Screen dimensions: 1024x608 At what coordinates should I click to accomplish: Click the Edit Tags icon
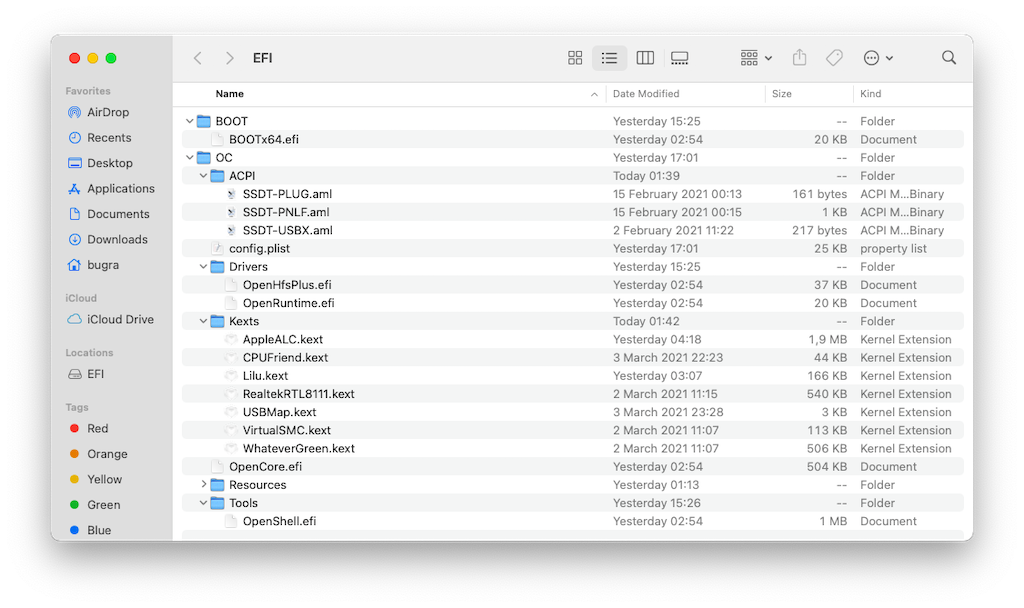click(834, 58)
